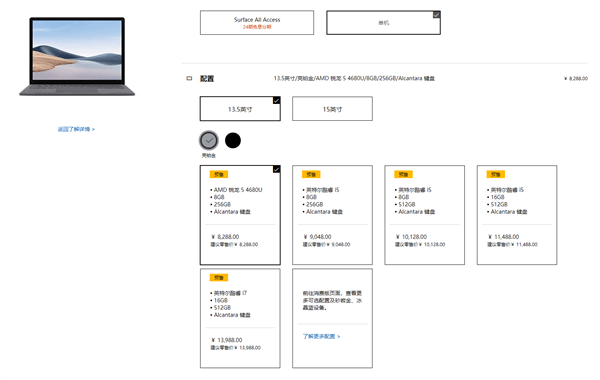Screen dimensions: 600x380
Task: Switch to the 15英寸 screen size
Action: (x=332, y=109)
